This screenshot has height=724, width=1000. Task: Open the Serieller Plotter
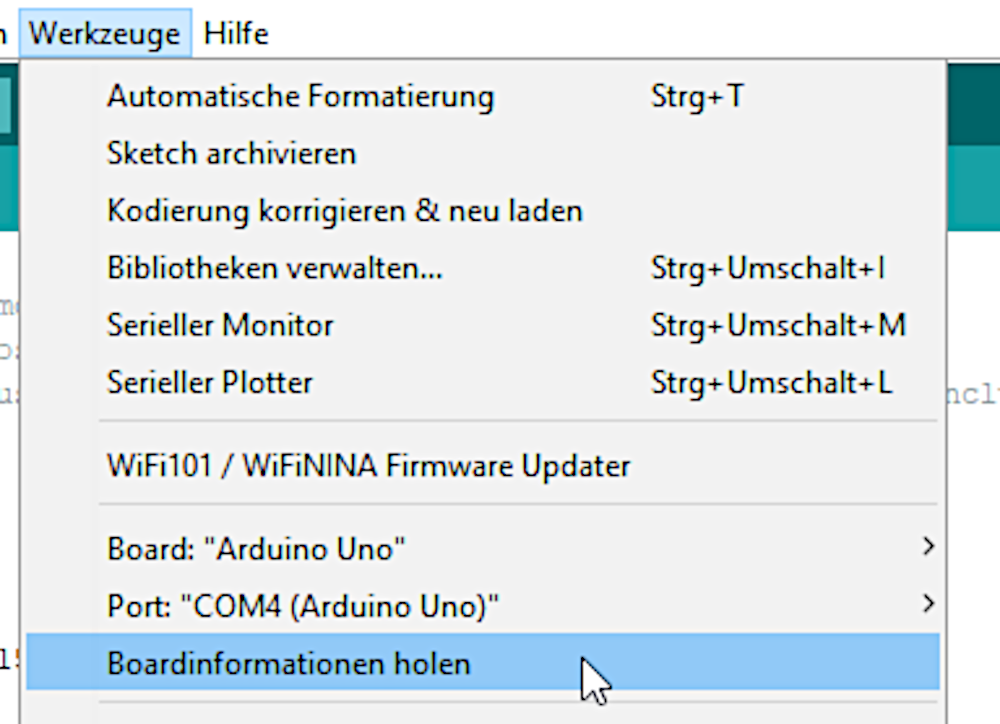(x=210, y=383)
